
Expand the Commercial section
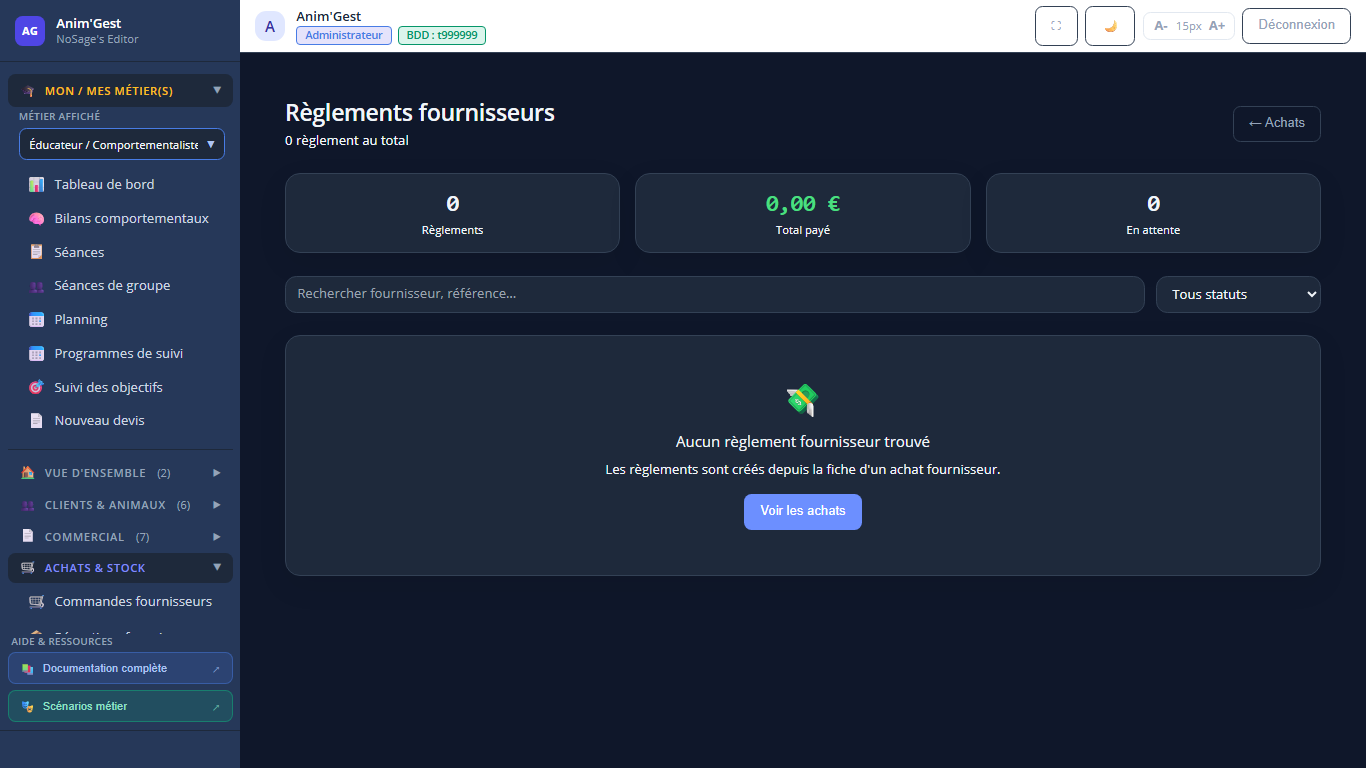click(x=120, y=537)
